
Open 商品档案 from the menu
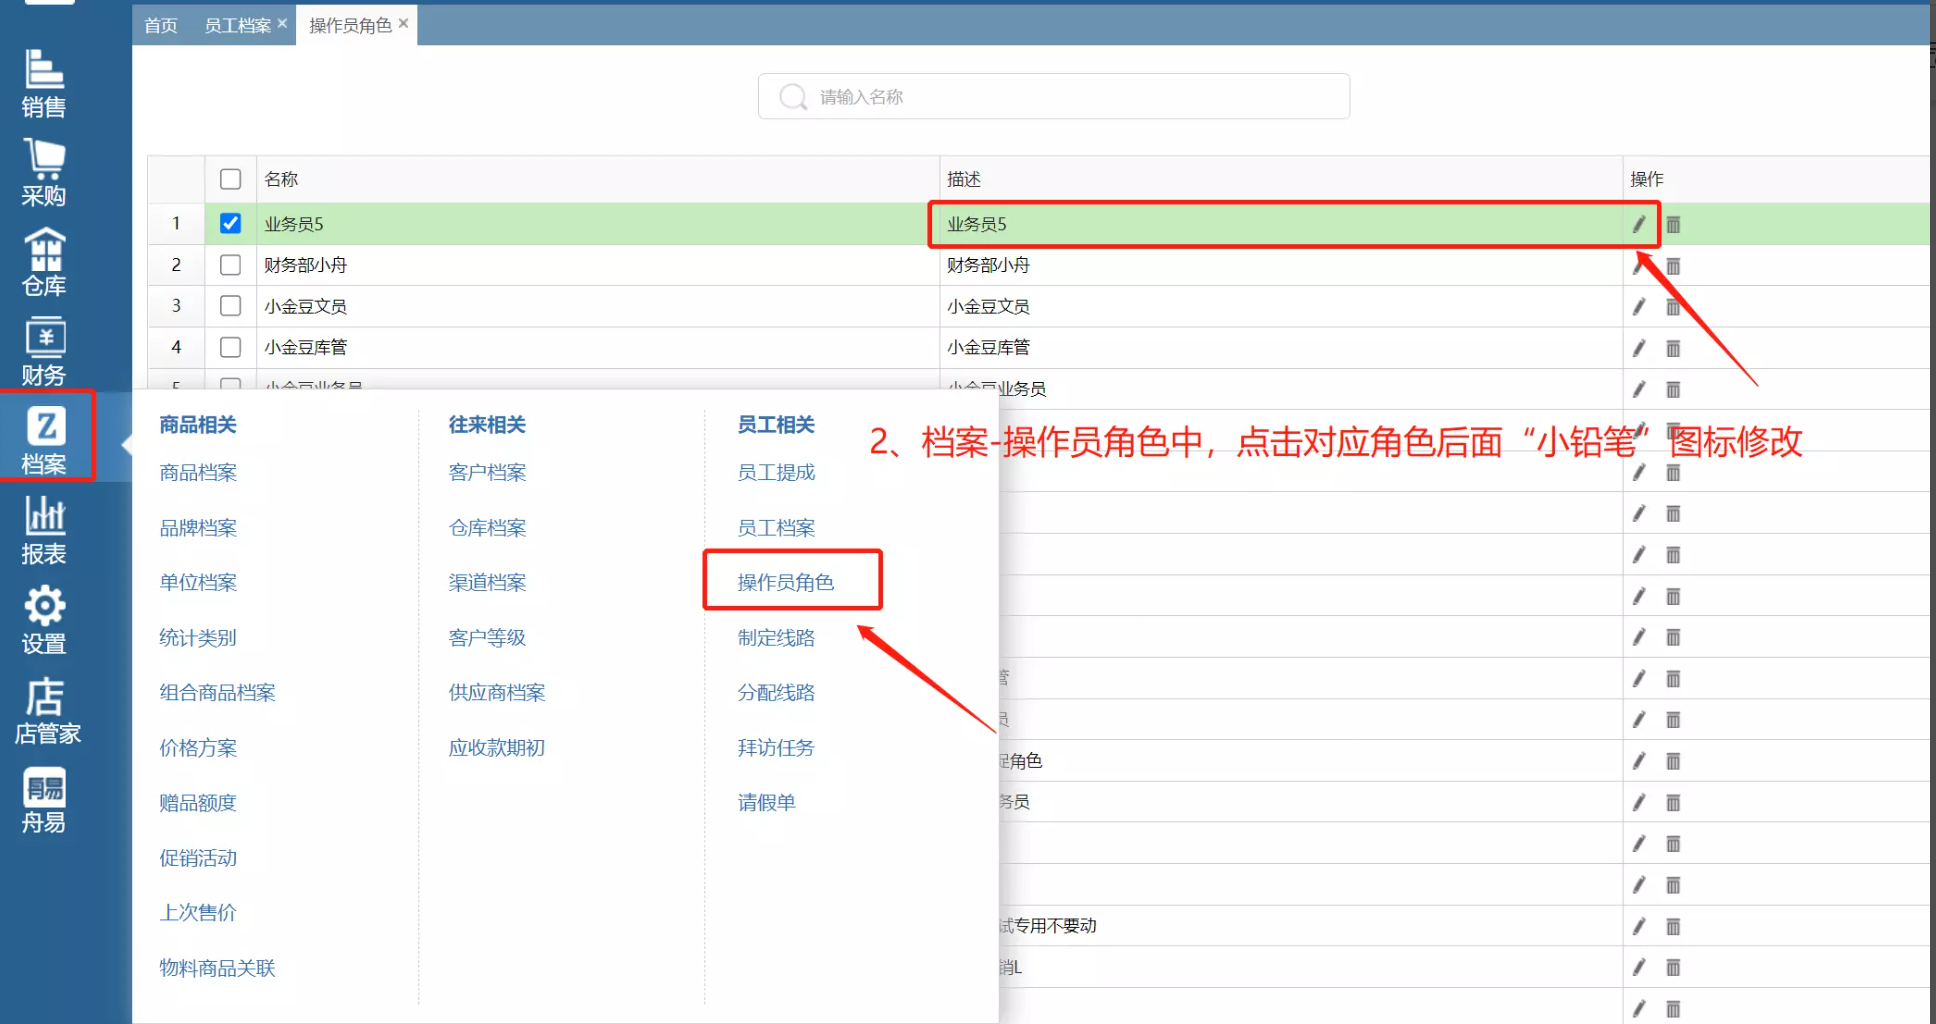[x=198, y=473]
